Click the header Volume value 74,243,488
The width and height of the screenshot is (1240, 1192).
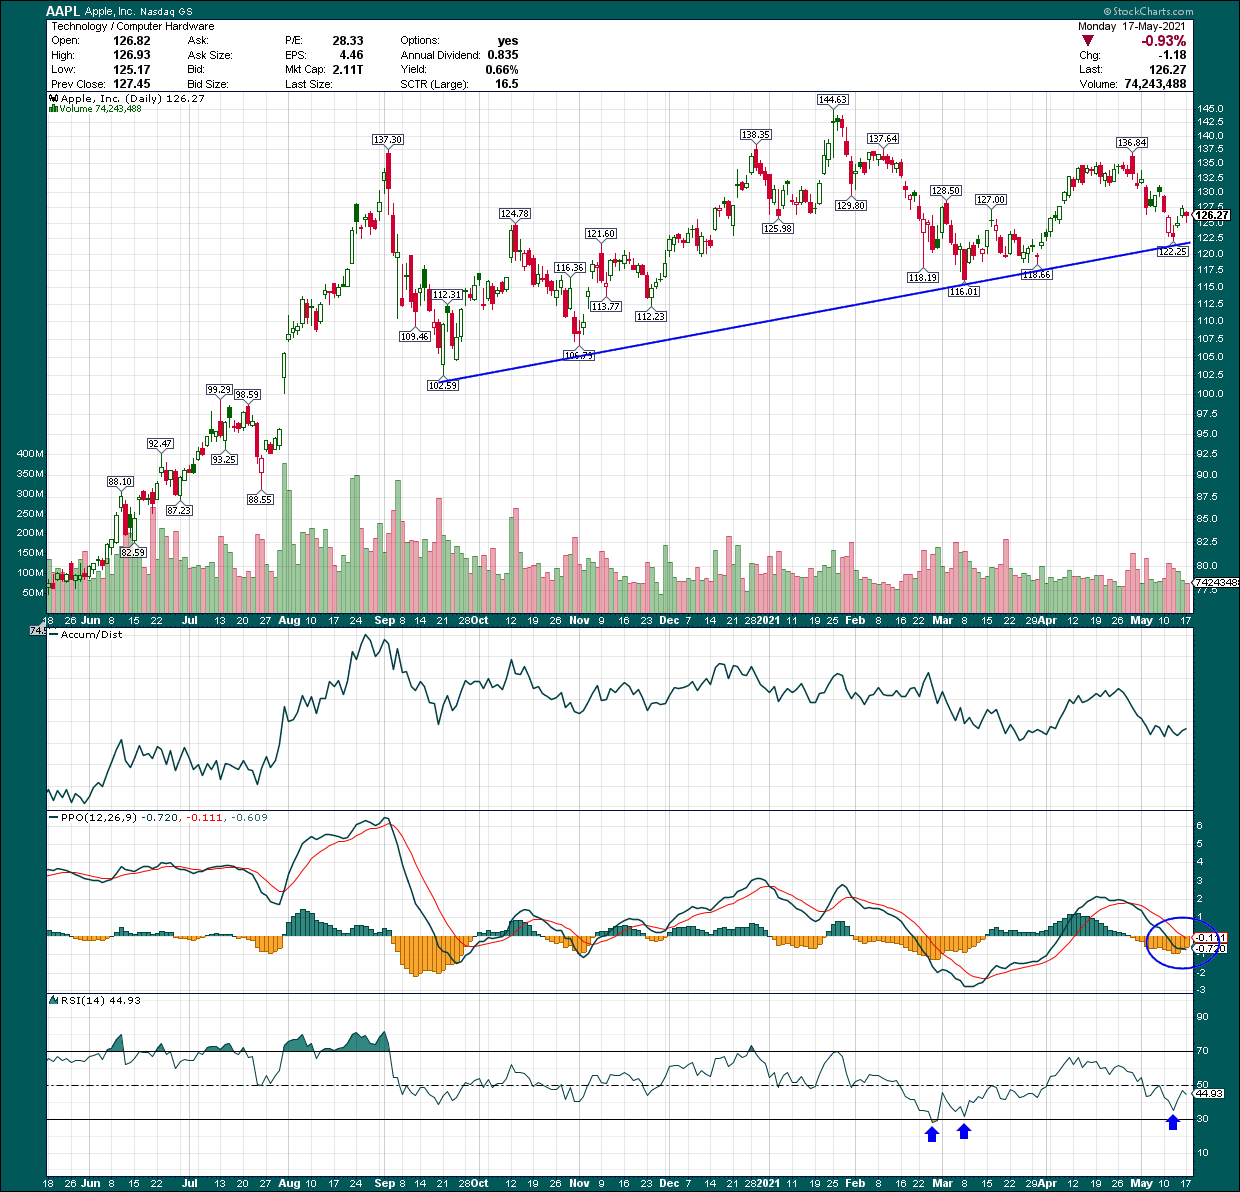click(1155, 84)
